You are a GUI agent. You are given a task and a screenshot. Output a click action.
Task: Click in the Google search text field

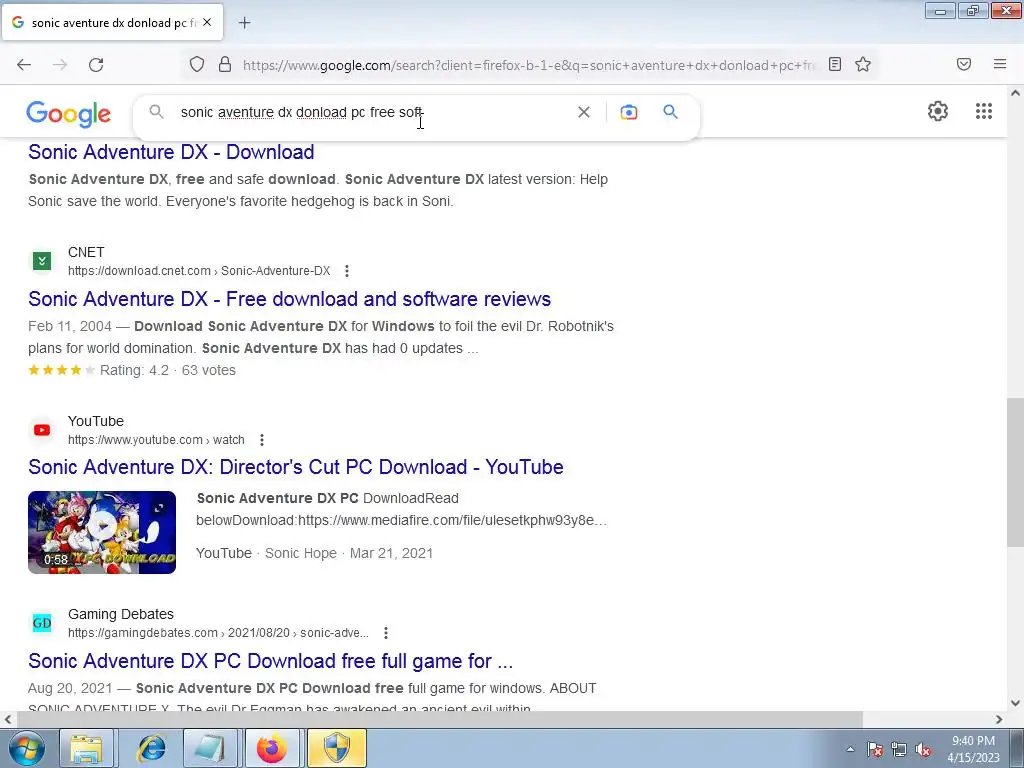coord(372,112)
